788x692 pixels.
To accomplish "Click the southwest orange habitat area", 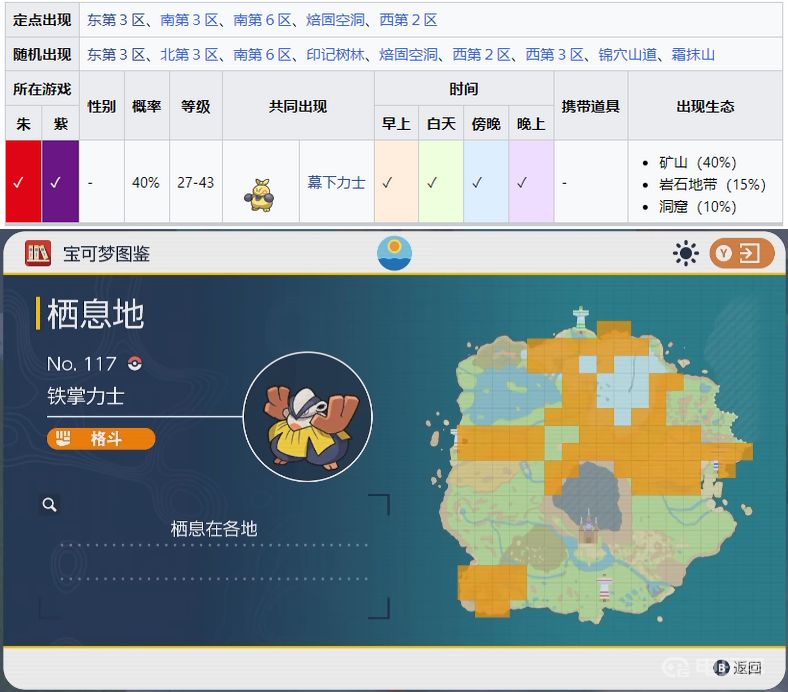I will pos(492,589).
